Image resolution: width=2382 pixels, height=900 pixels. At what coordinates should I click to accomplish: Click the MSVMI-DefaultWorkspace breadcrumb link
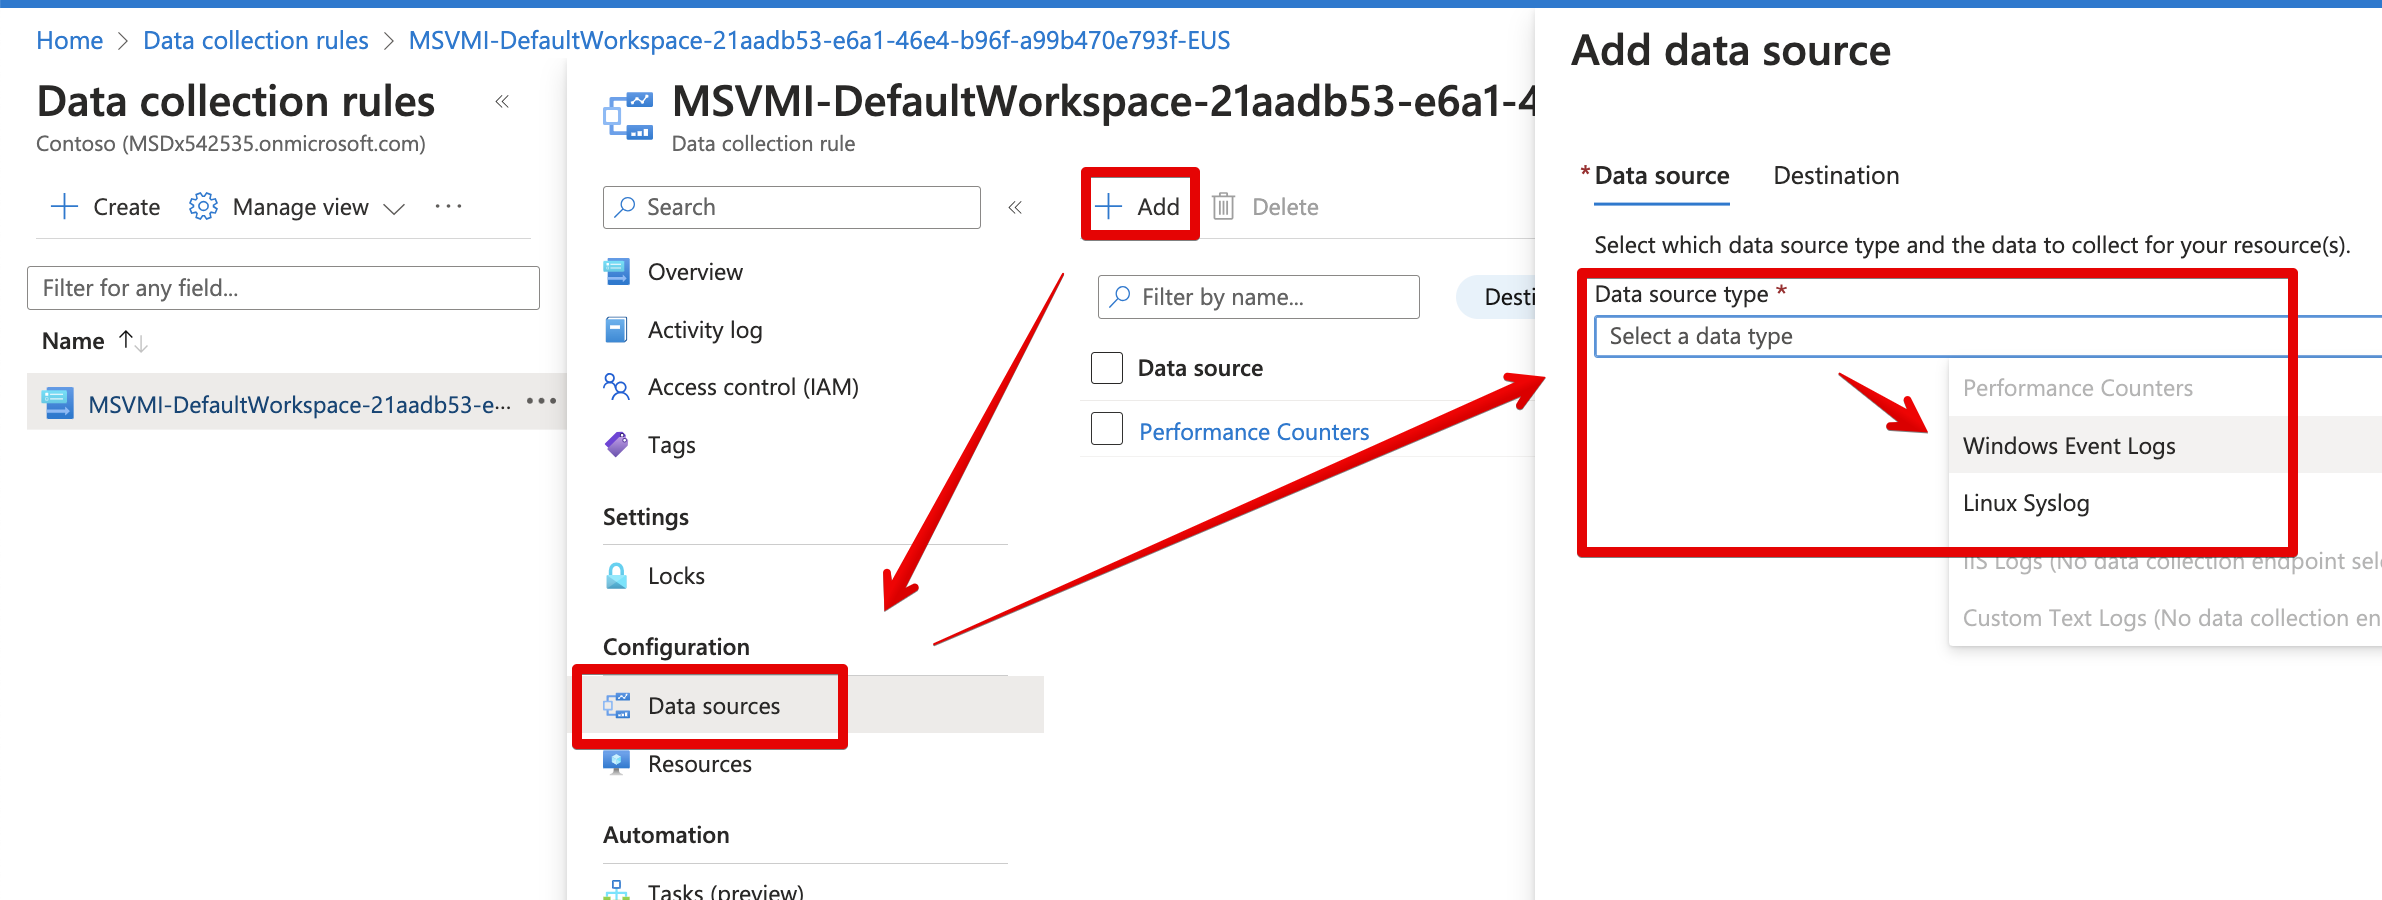pos(819,40)
